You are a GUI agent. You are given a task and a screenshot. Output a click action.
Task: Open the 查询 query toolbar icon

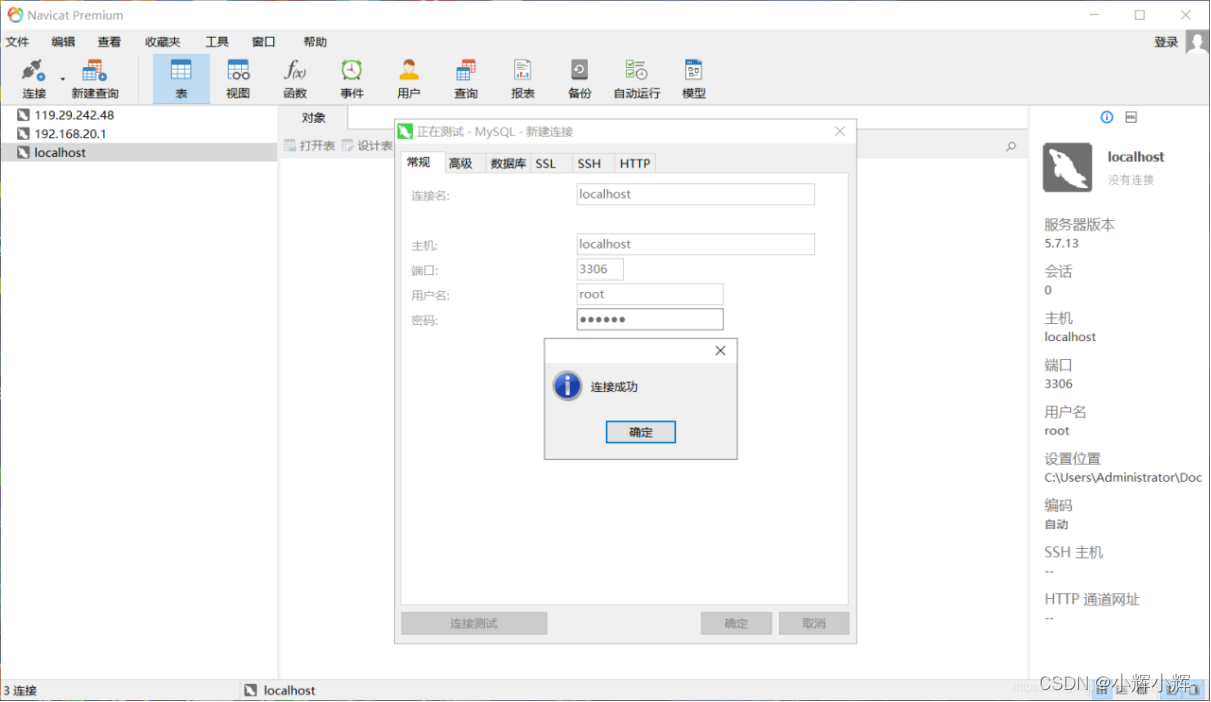pos(466,78)
